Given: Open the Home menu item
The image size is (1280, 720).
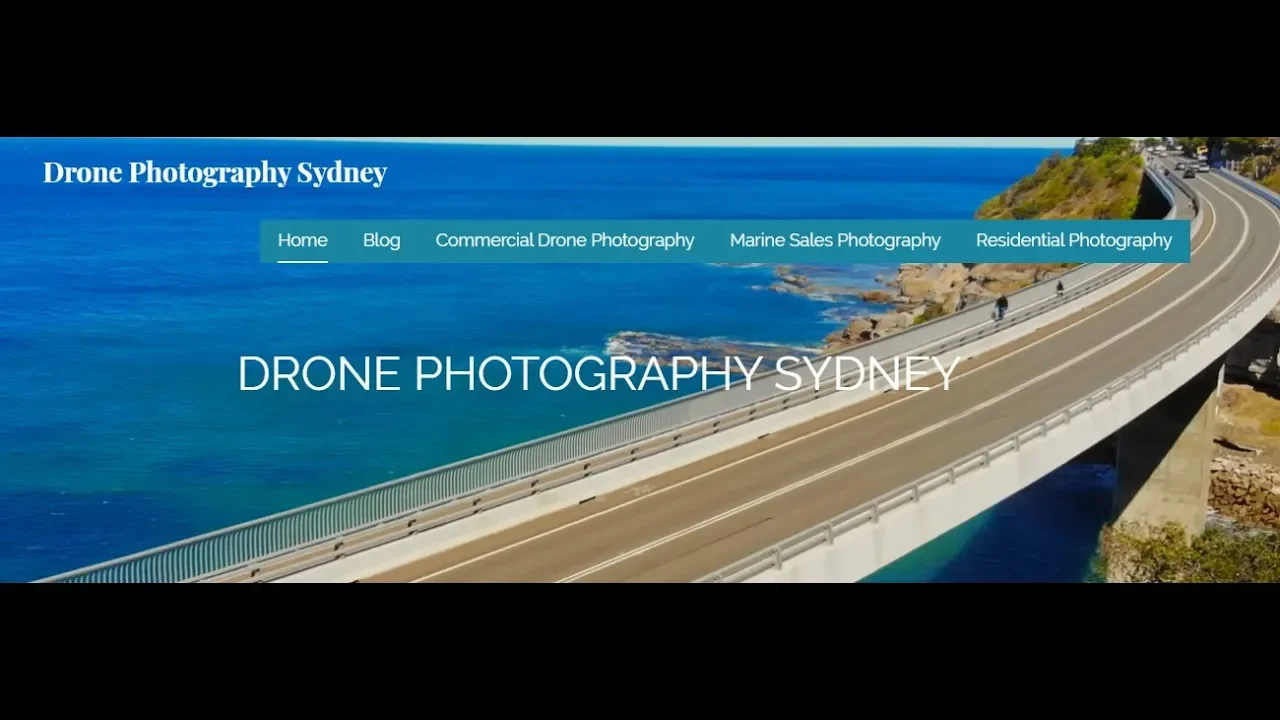Looking at the screenshot, I should pos(302,240).
